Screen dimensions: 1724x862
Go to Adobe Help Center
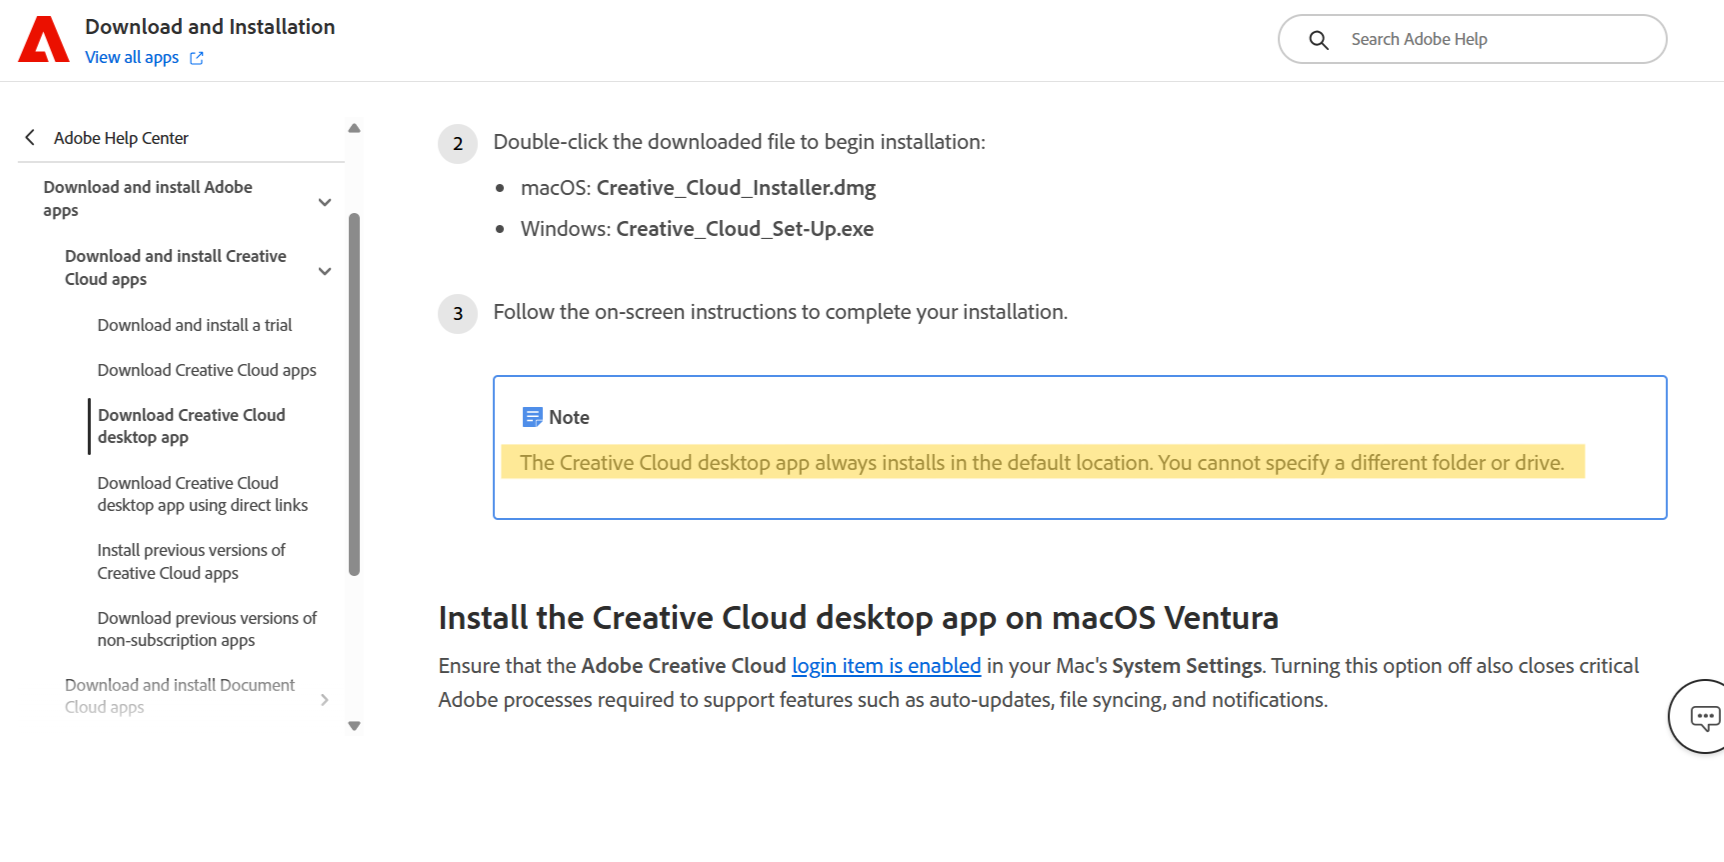click(x=121, y=138)
